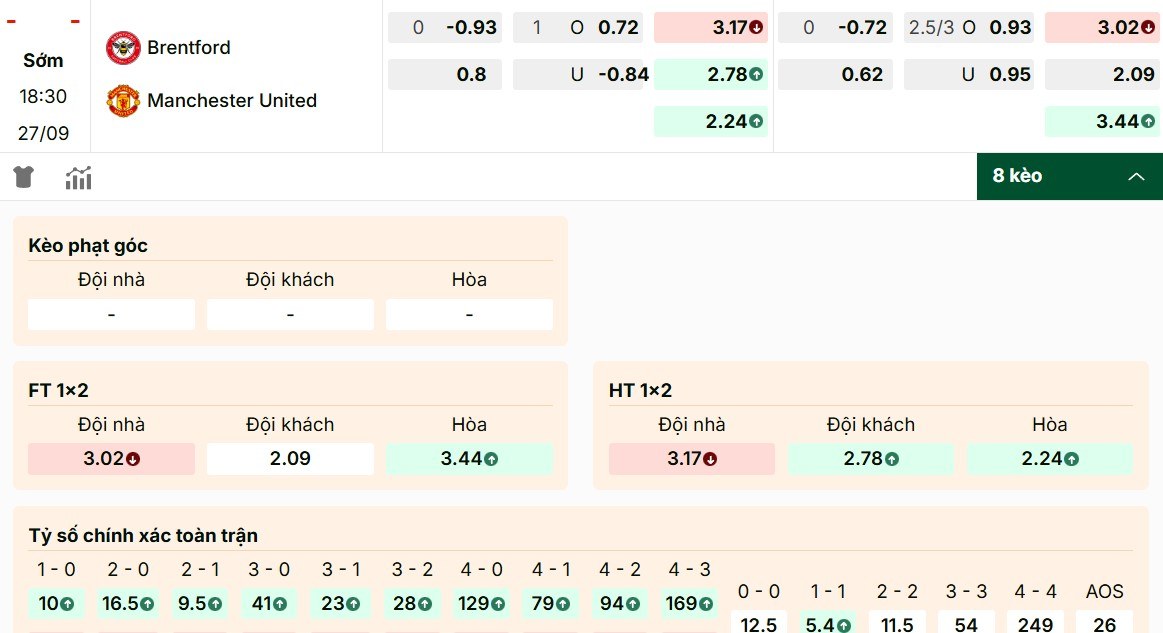Image resolution: width=1163 pixels, height=633 pixels.
Task: Select the 3.44 Hòa odds in FT 1x2
Action: click(x=469, y=458)
